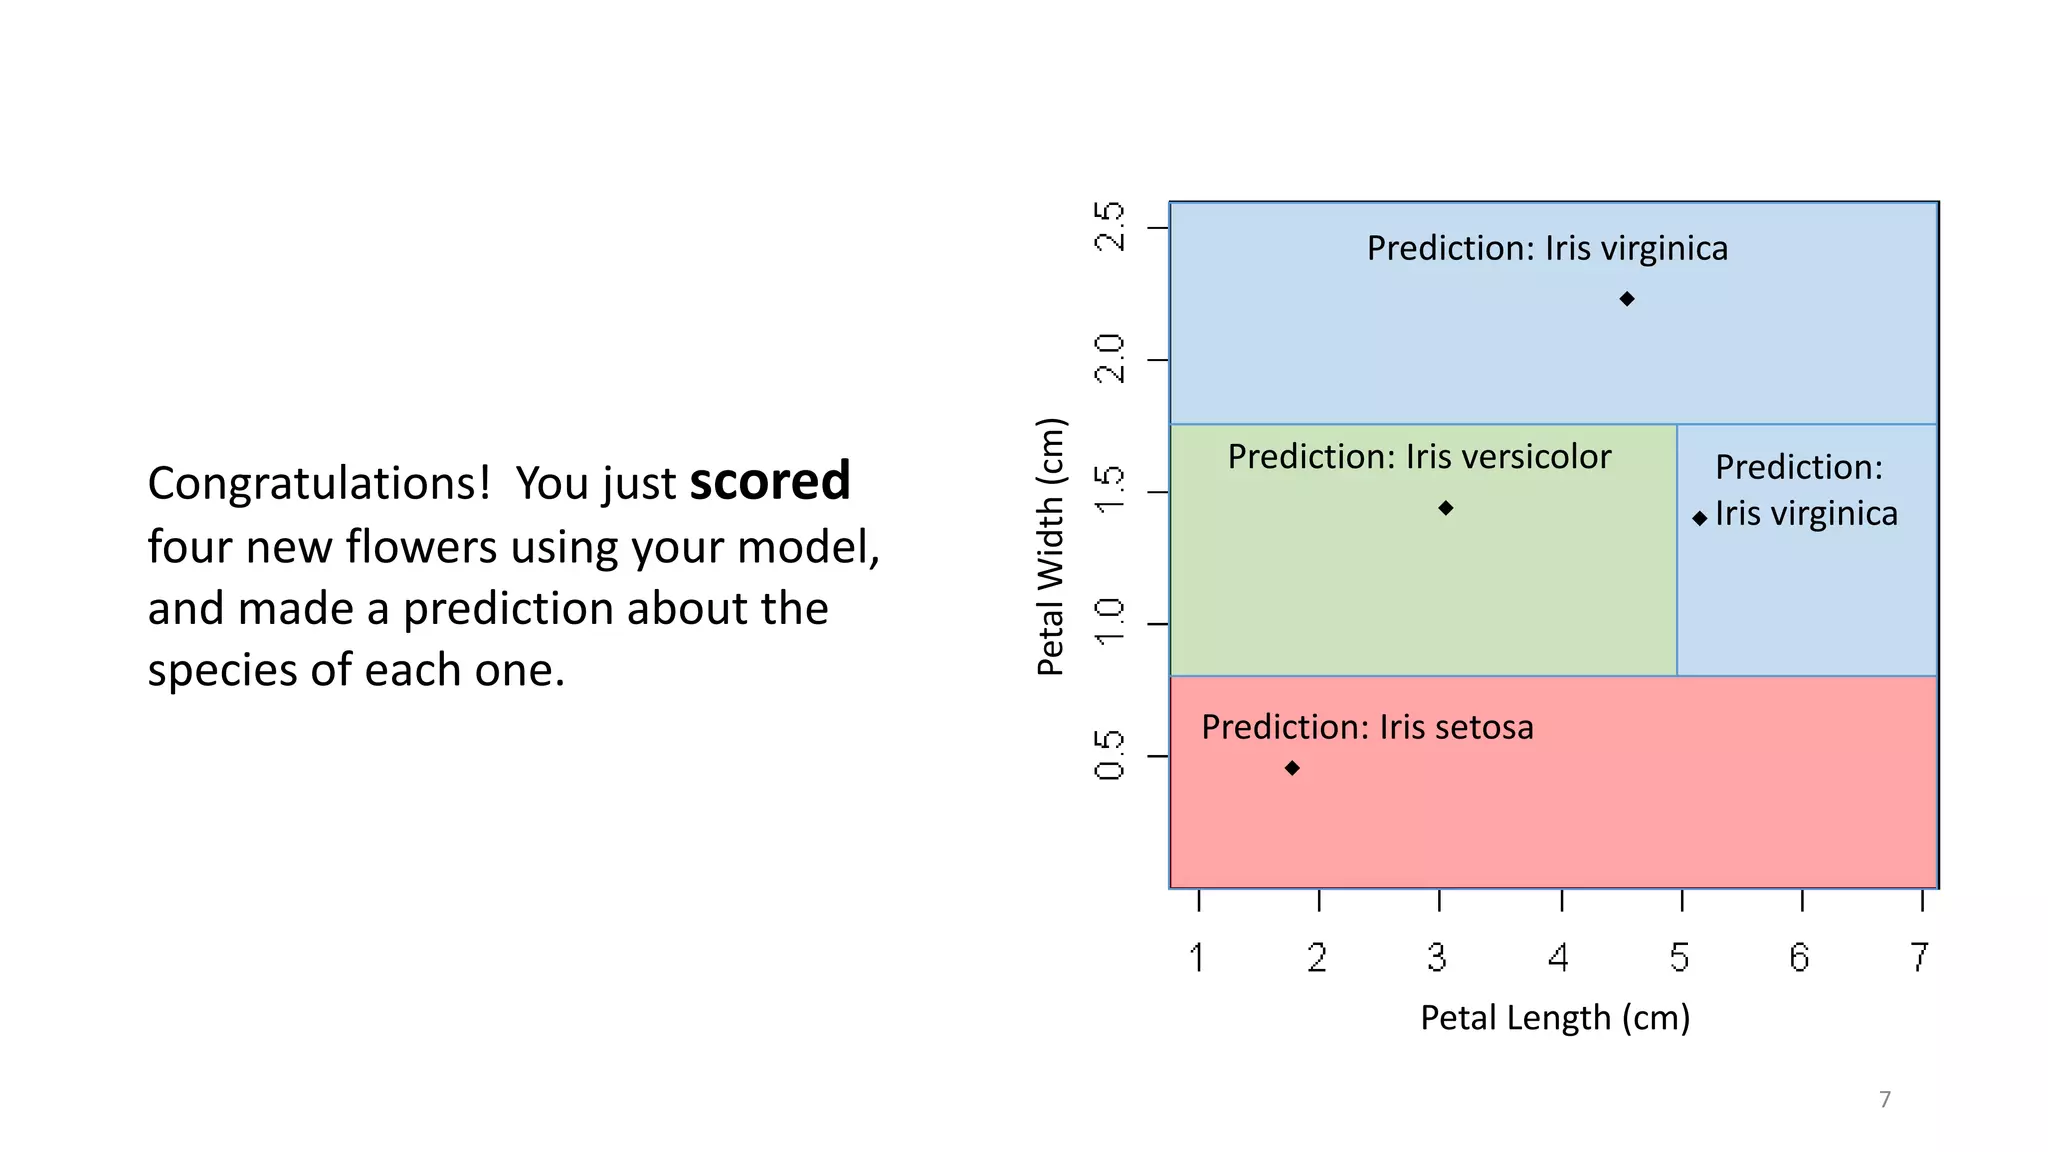Select the 'Petal Length (cm)' axis title

coord(1555,1017)
